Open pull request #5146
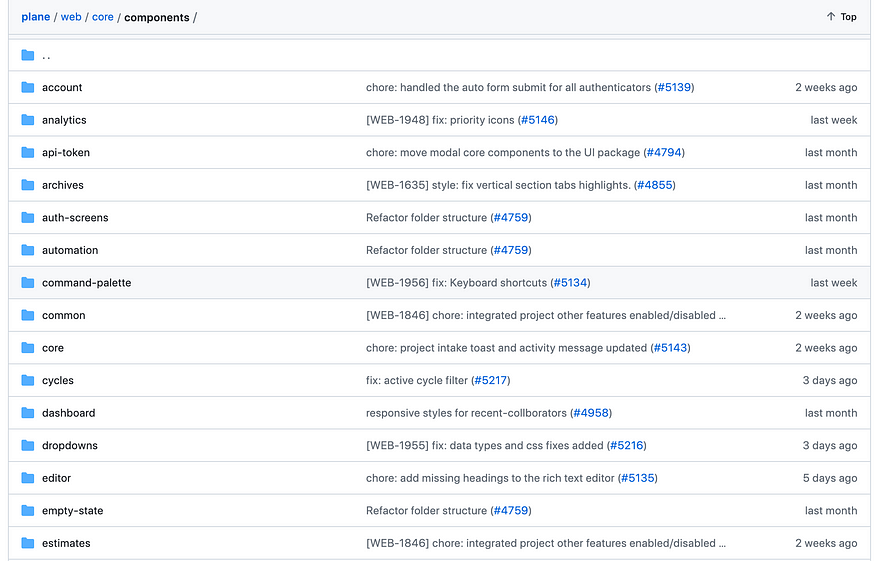Image resolution: width=875 pixels, height=561 pixels. pos(538,120)
